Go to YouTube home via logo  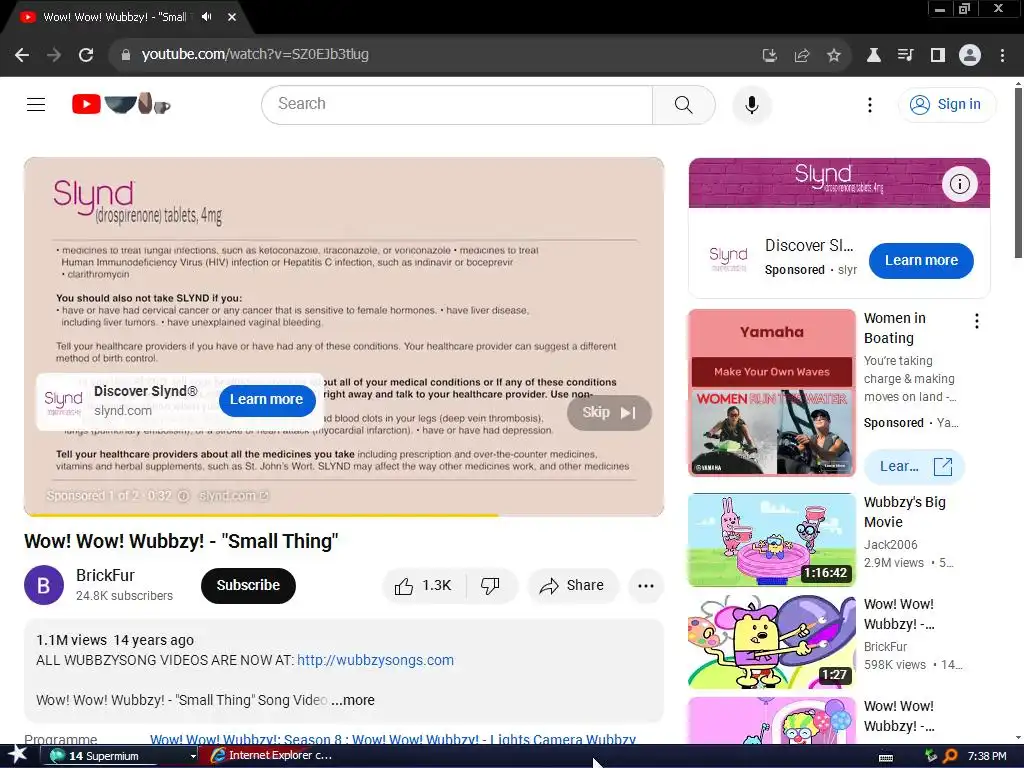pos(121,104)
